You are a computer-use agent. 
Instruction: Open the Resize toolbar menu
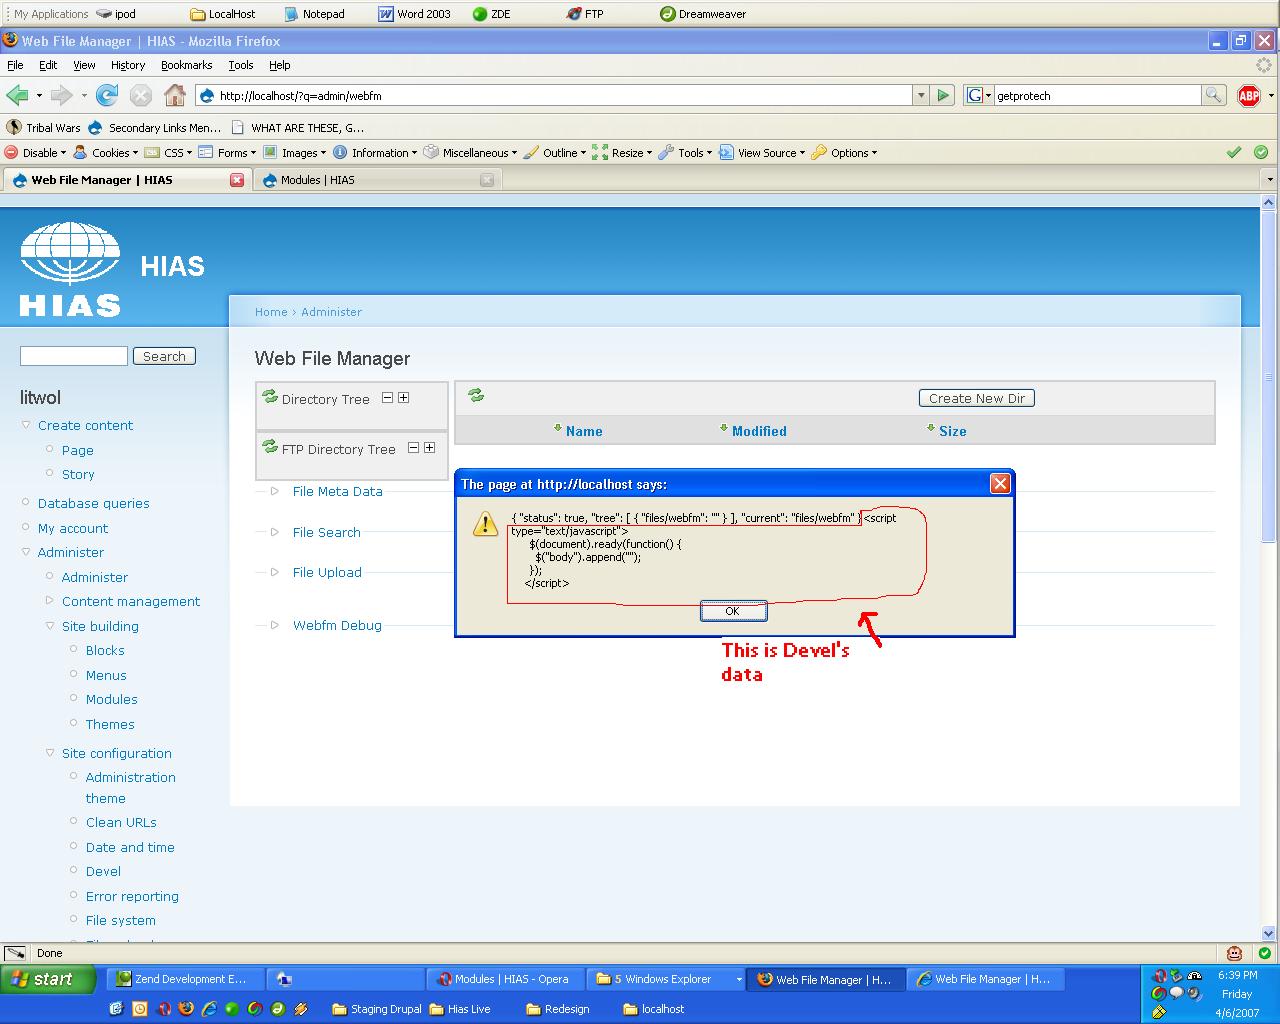pyautogui.click(x=621, y=153)
